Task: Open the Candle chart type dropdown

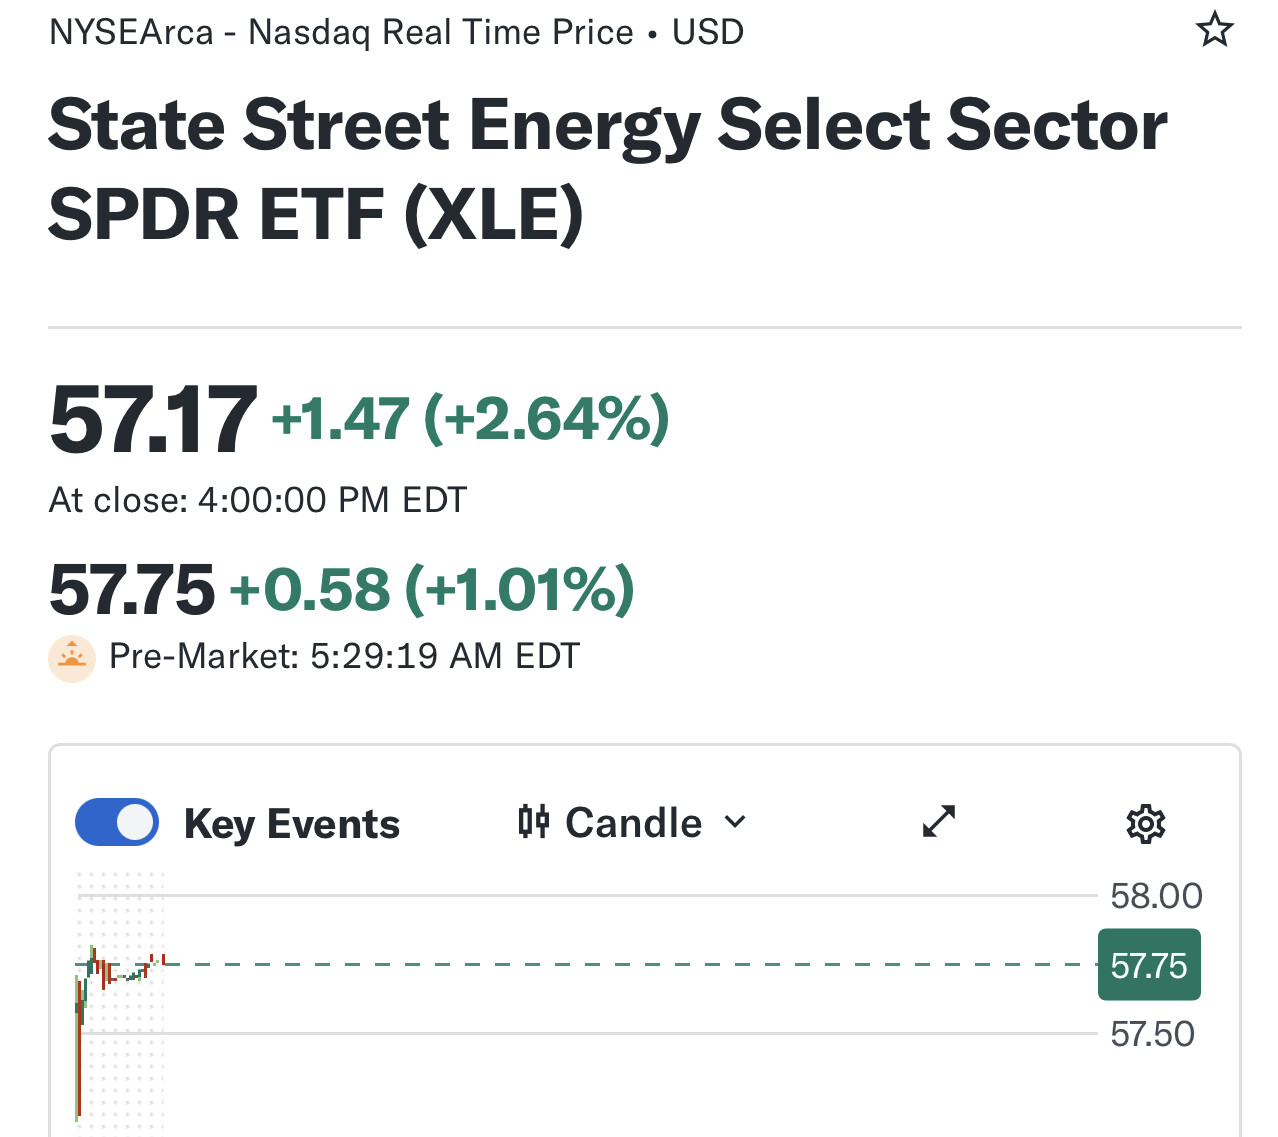Action: tap(633, 823)
